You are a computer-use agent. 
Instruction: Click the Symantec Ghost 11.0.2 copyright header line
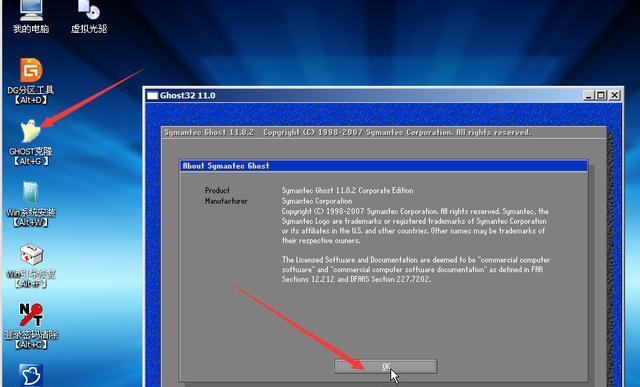347,132
